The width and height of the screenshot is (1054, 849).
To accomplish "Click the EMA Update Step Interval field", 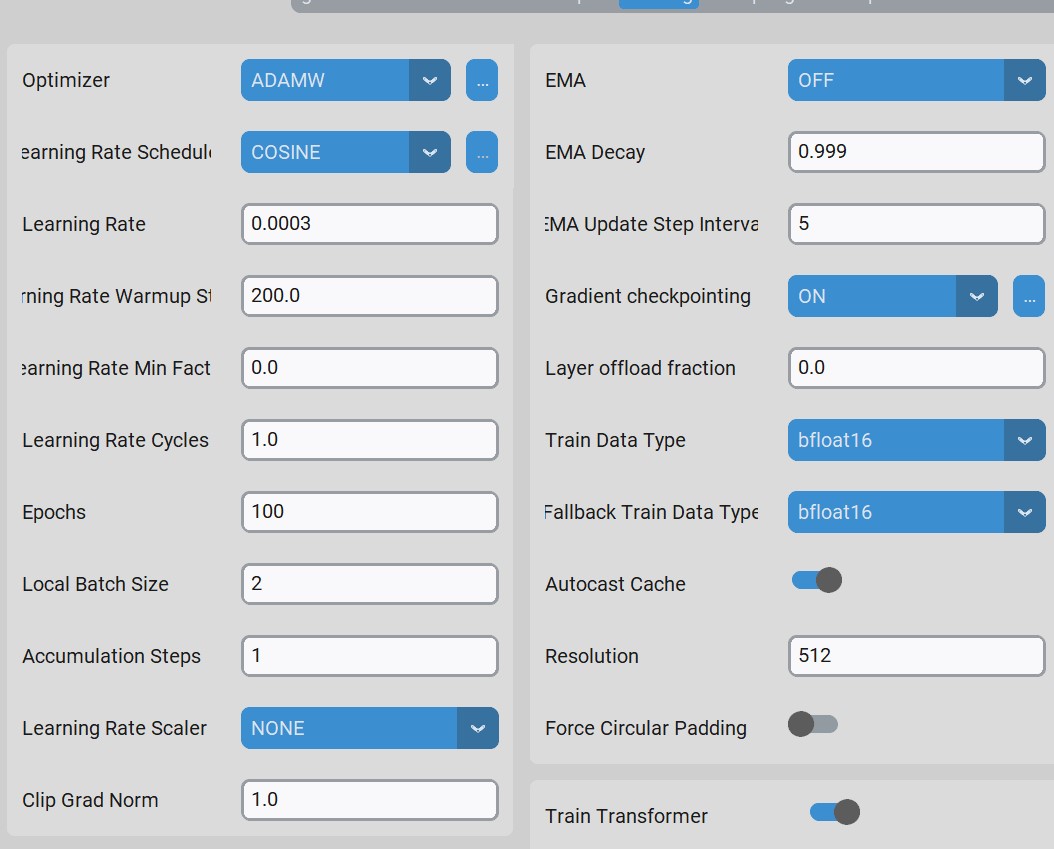I will pos(916,224).
